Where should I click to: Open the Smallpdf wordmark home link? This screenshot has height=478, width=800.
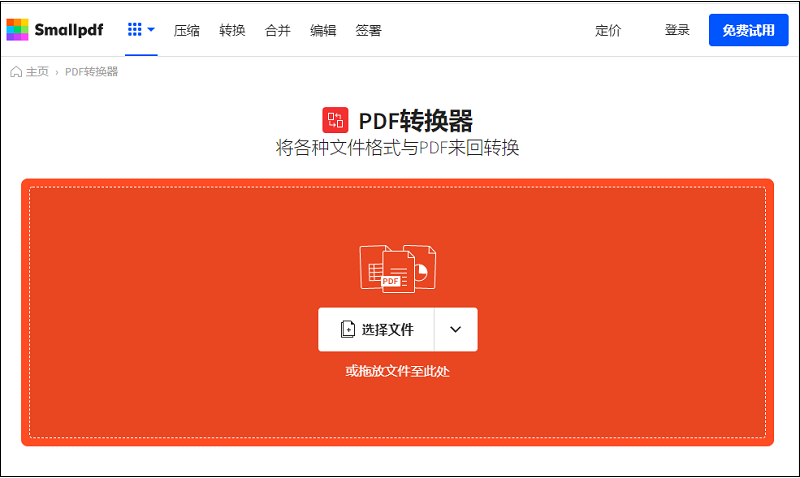(69, 30)
